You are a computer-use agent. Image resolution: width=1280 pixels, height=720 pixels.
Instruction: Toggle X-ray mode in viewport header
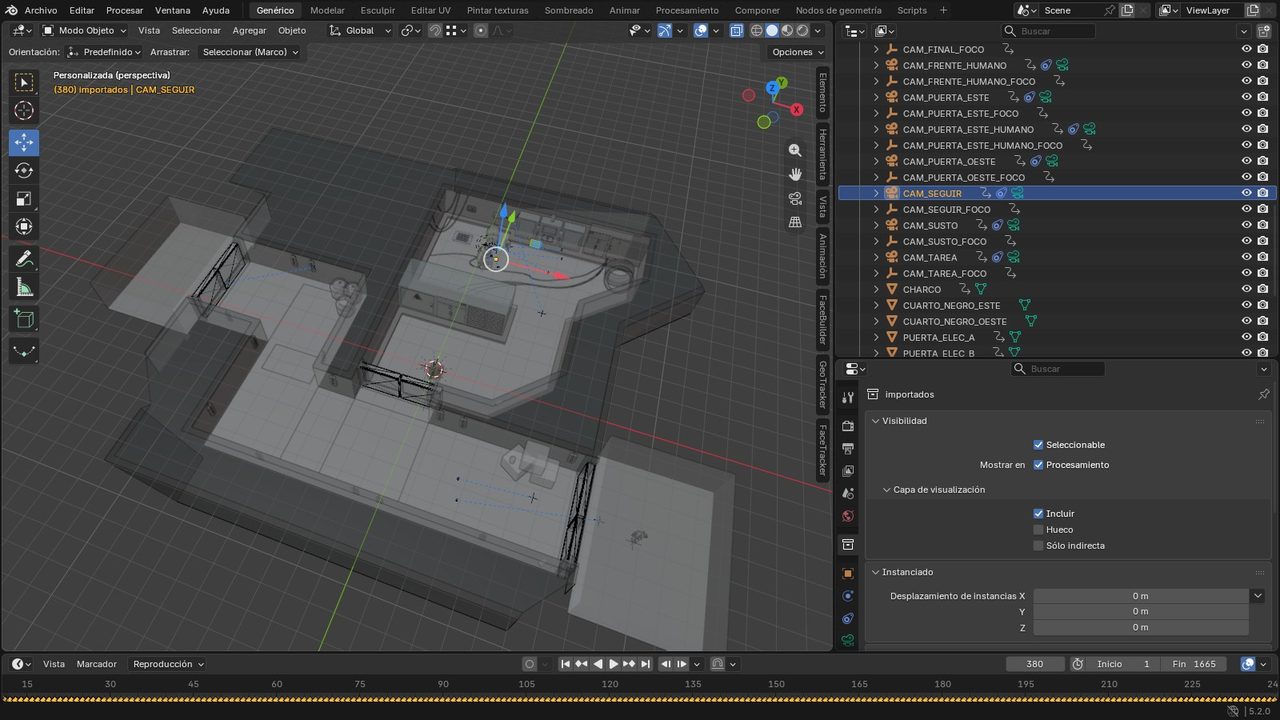[736, 30]
